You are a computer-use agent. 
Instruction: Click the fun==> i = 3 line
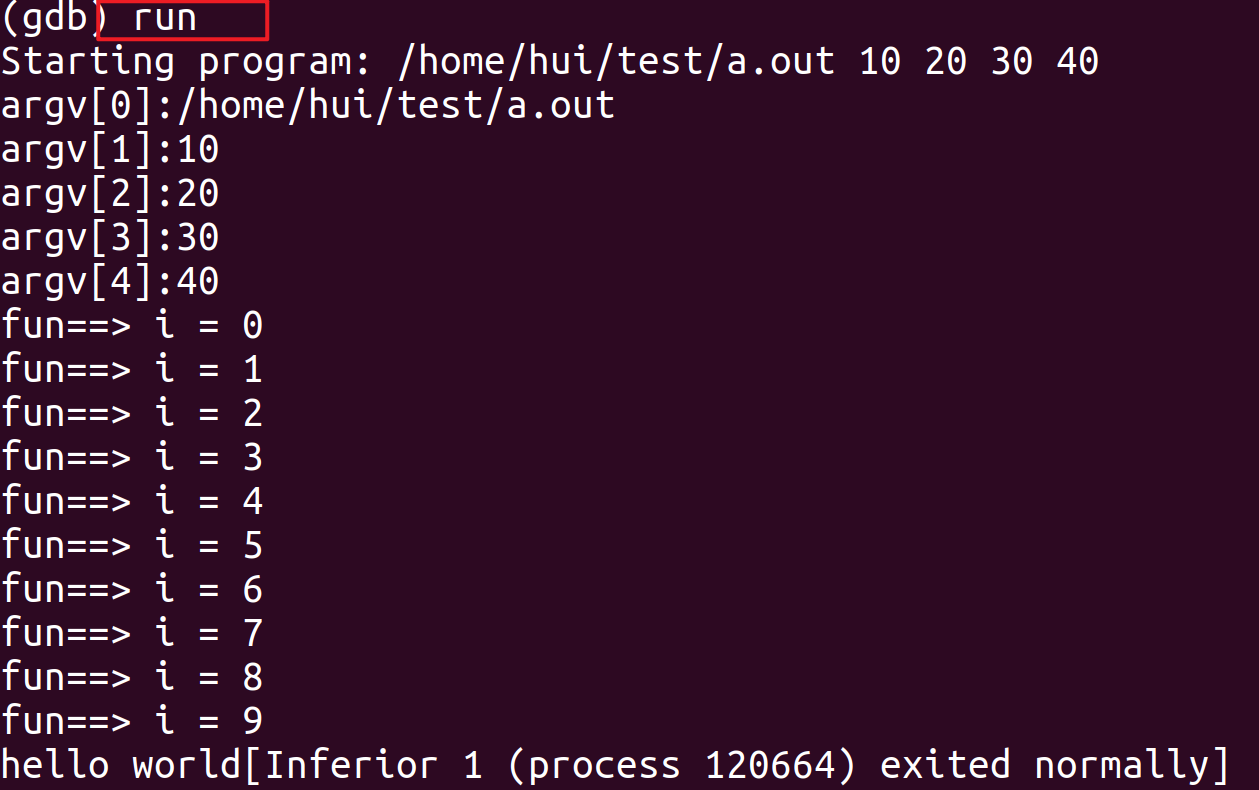(132, 458)
